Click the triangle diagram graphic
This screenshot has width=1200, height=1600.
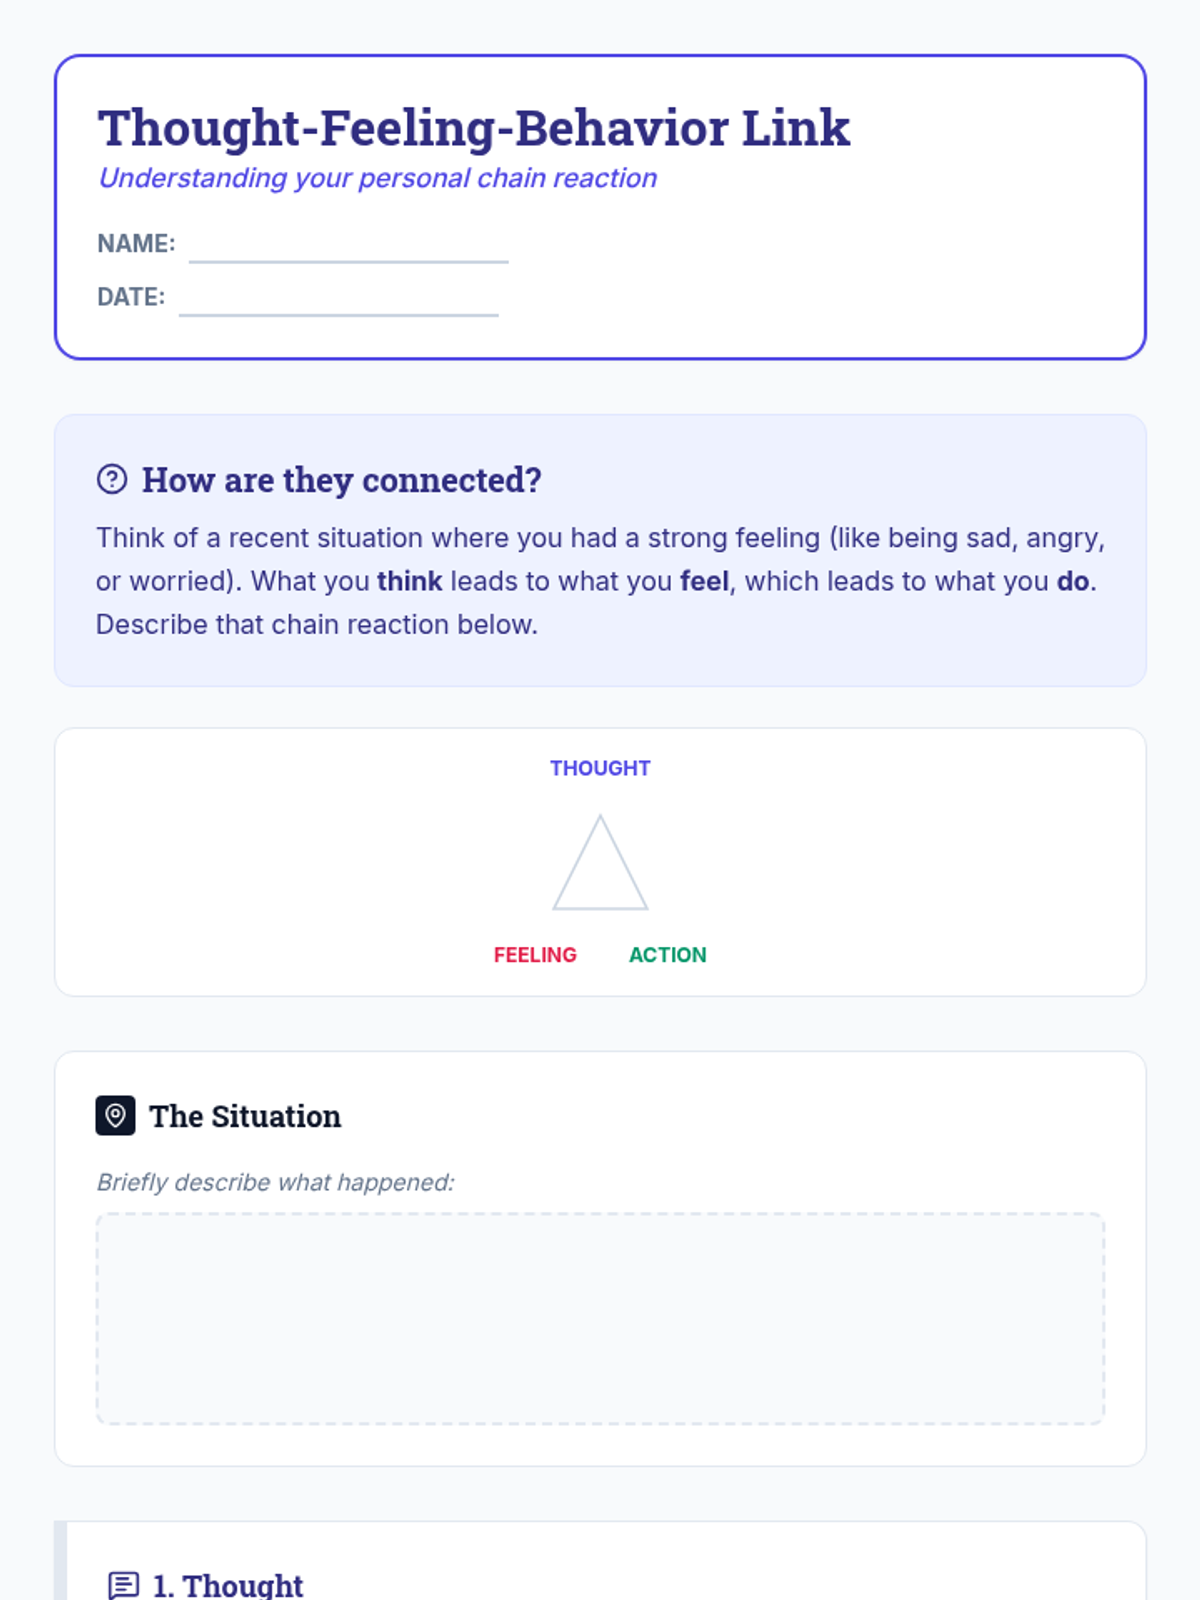coord(600,864)
